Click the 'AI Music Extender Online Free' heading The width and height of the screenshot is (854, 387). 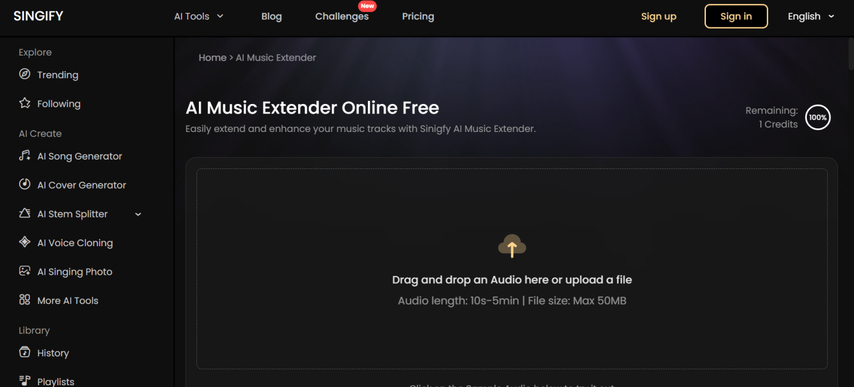click(312, 108)
